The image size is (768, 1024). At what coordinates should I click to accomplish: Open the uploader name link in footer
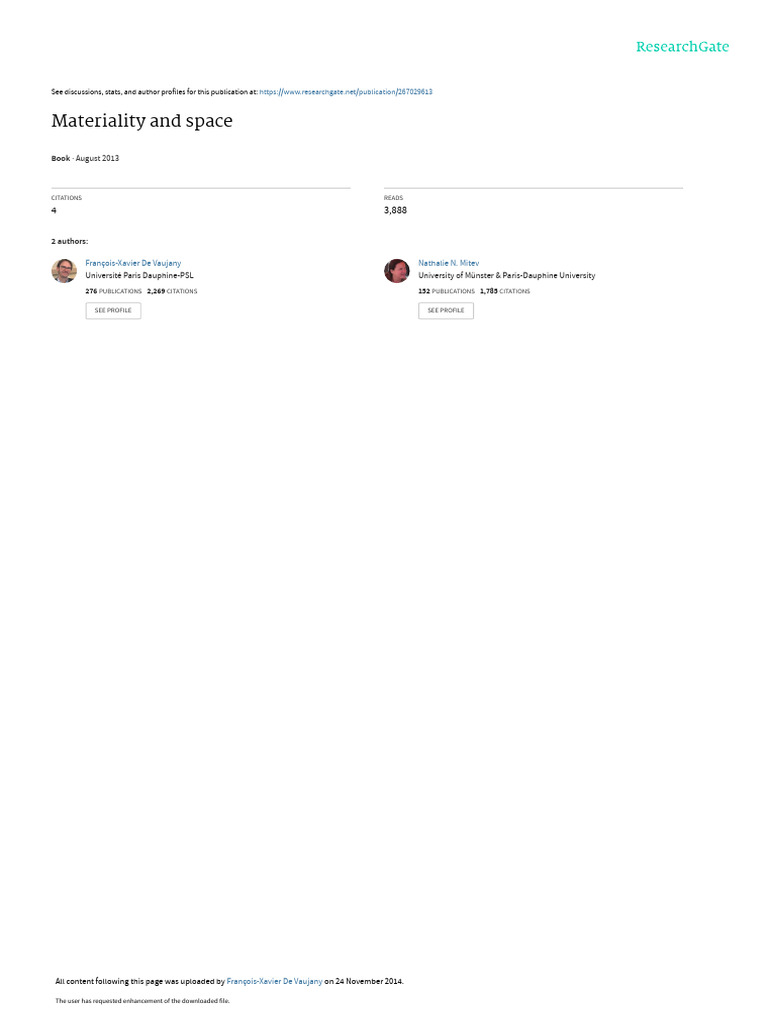[274, 981]
